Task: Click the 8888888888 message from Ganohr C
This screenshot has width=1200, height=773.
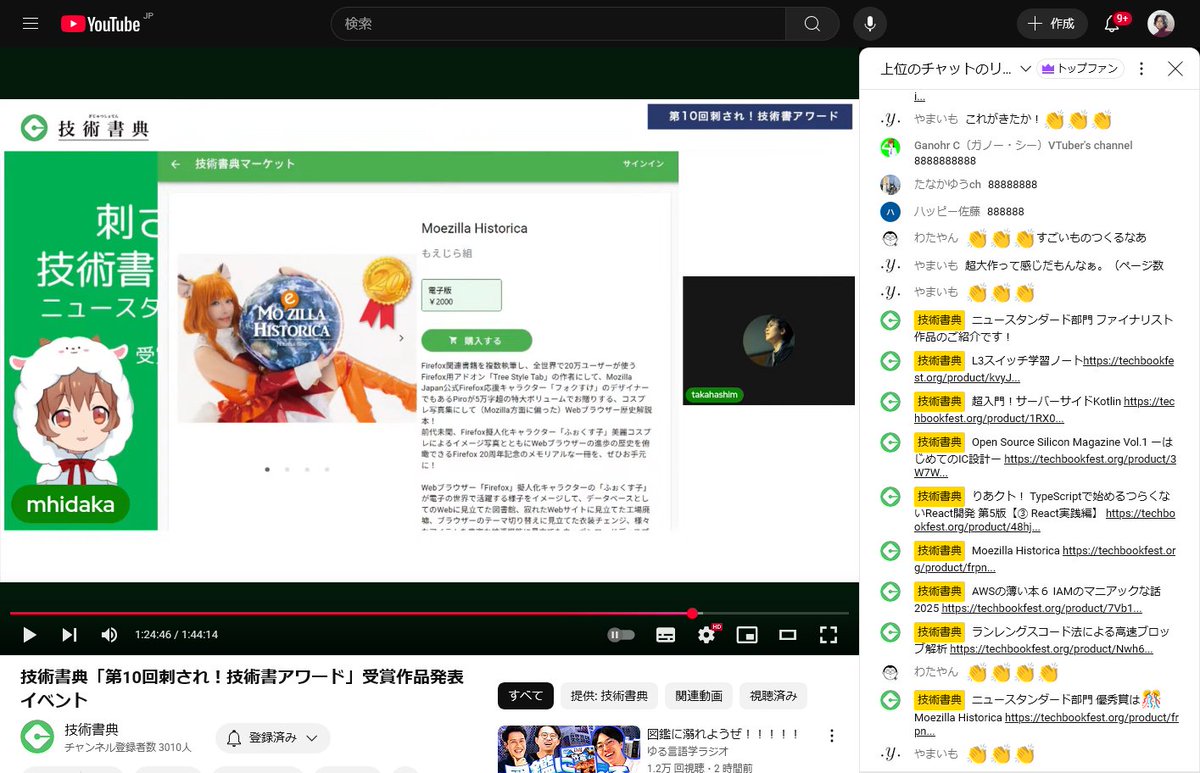Action: tap(944, 161)
